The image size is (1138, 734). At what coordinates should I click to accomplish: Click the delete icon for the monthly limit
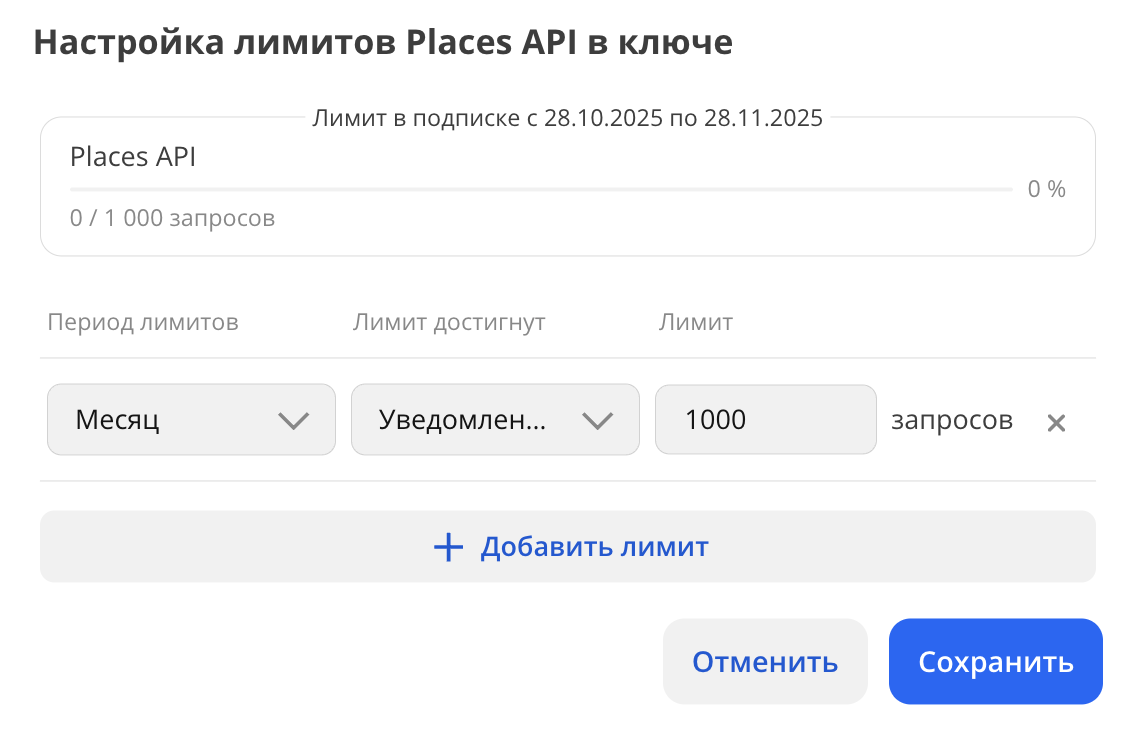[1056, 423]
